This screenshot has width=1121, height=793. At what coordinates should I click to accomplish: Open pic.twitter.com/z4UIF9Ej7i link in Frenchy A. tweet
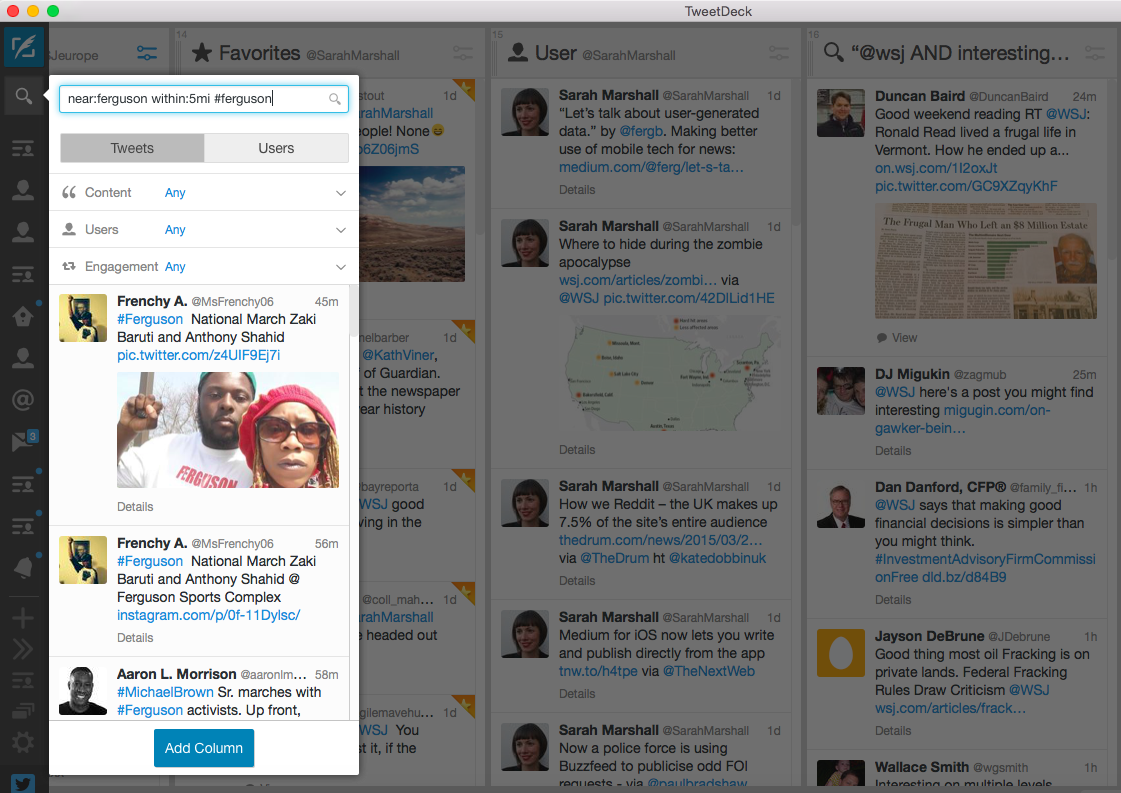[199, 355]
